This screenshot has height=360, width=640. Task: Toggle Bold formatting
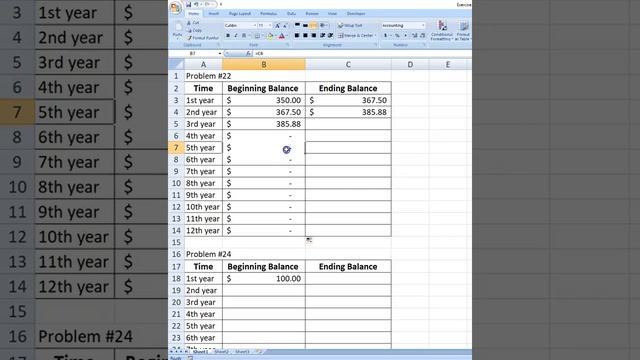pos(228,36)
